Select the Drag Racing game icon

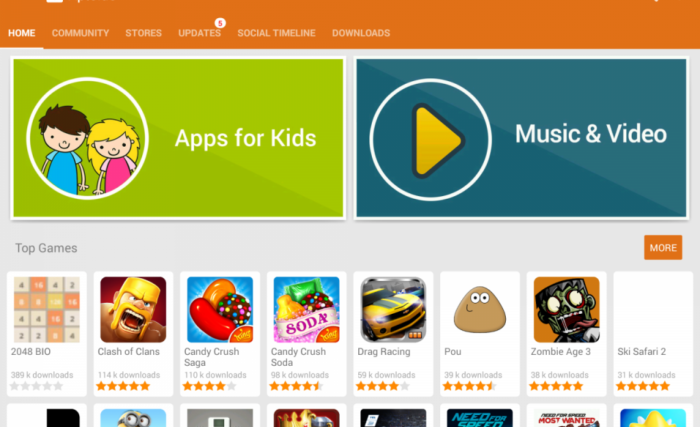(393, 310)
